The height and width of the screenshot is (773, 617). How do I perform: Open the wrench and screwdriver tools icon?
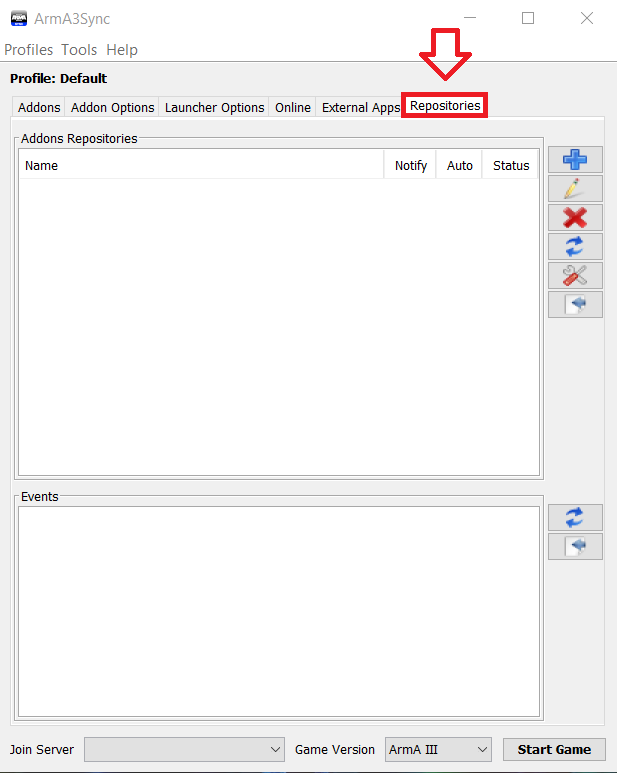tap(575, 276)
